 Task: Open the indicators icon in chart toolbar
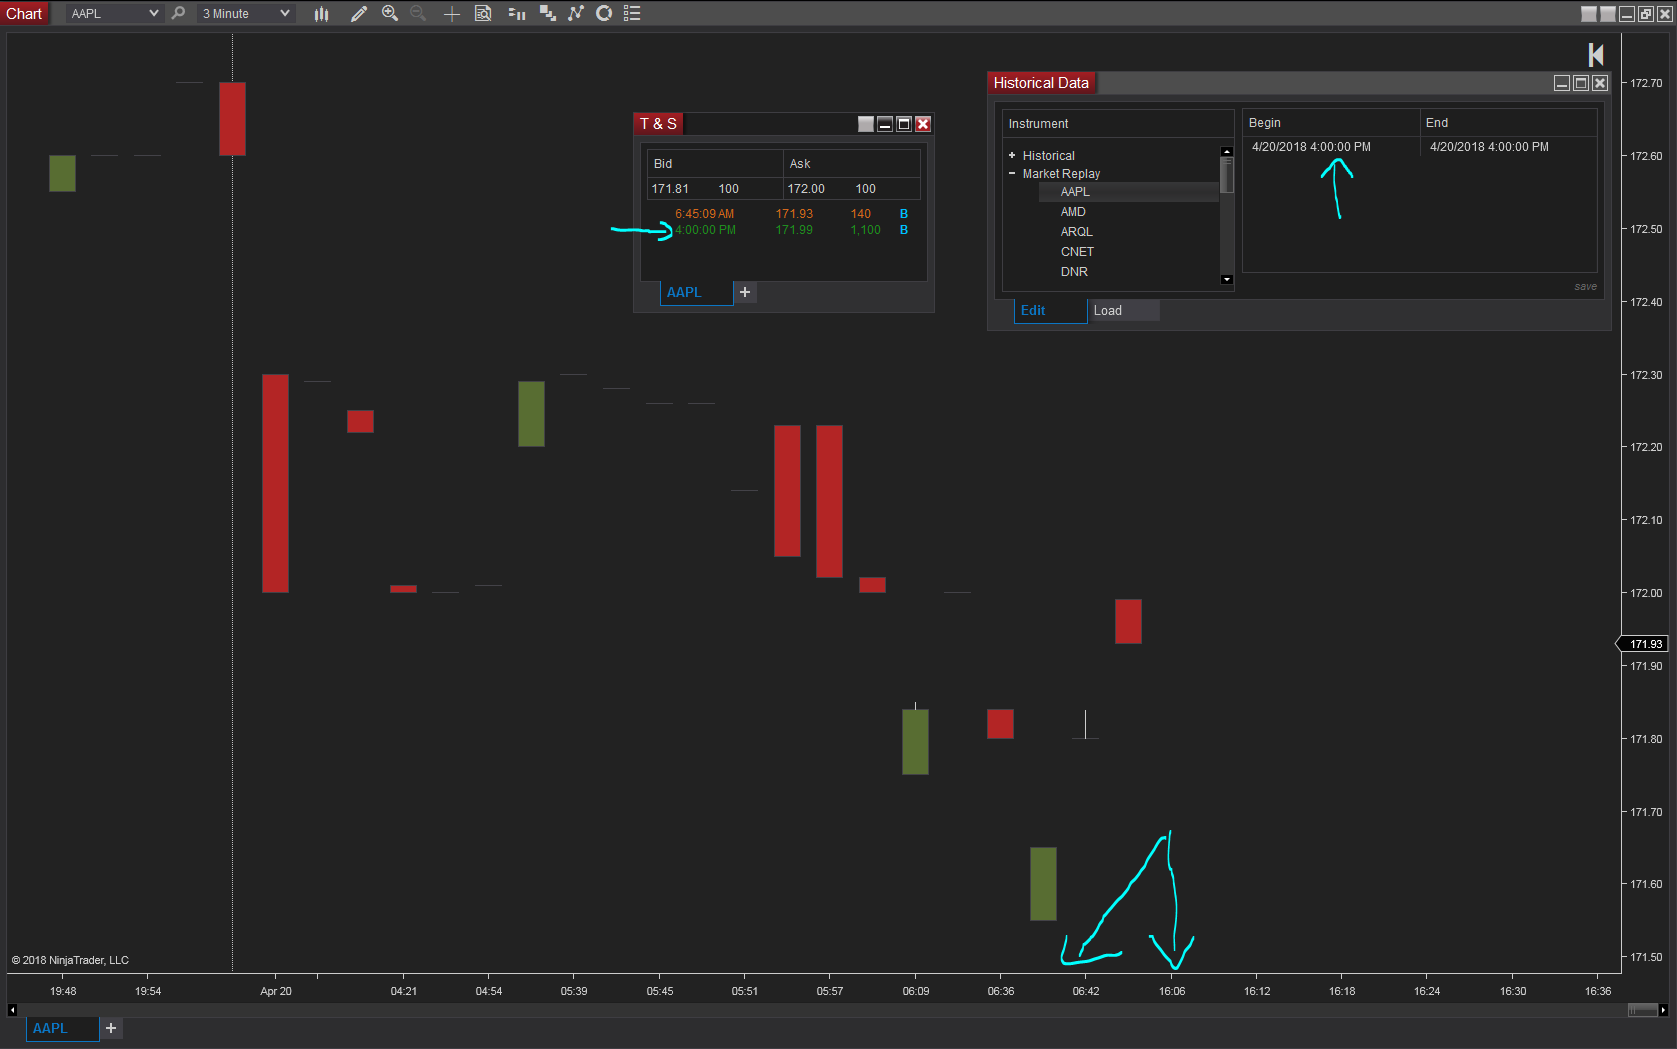[576, 13]
